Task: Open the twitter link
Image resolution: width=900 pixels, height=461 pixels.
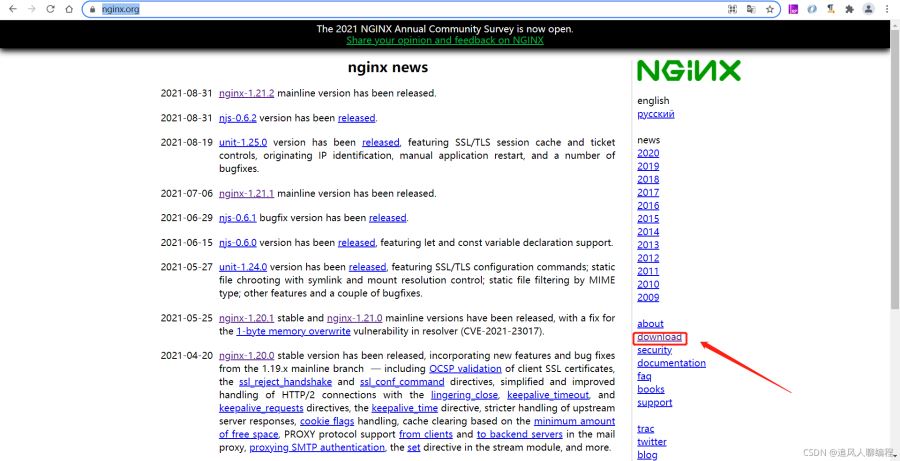Action: click(651, 442)
